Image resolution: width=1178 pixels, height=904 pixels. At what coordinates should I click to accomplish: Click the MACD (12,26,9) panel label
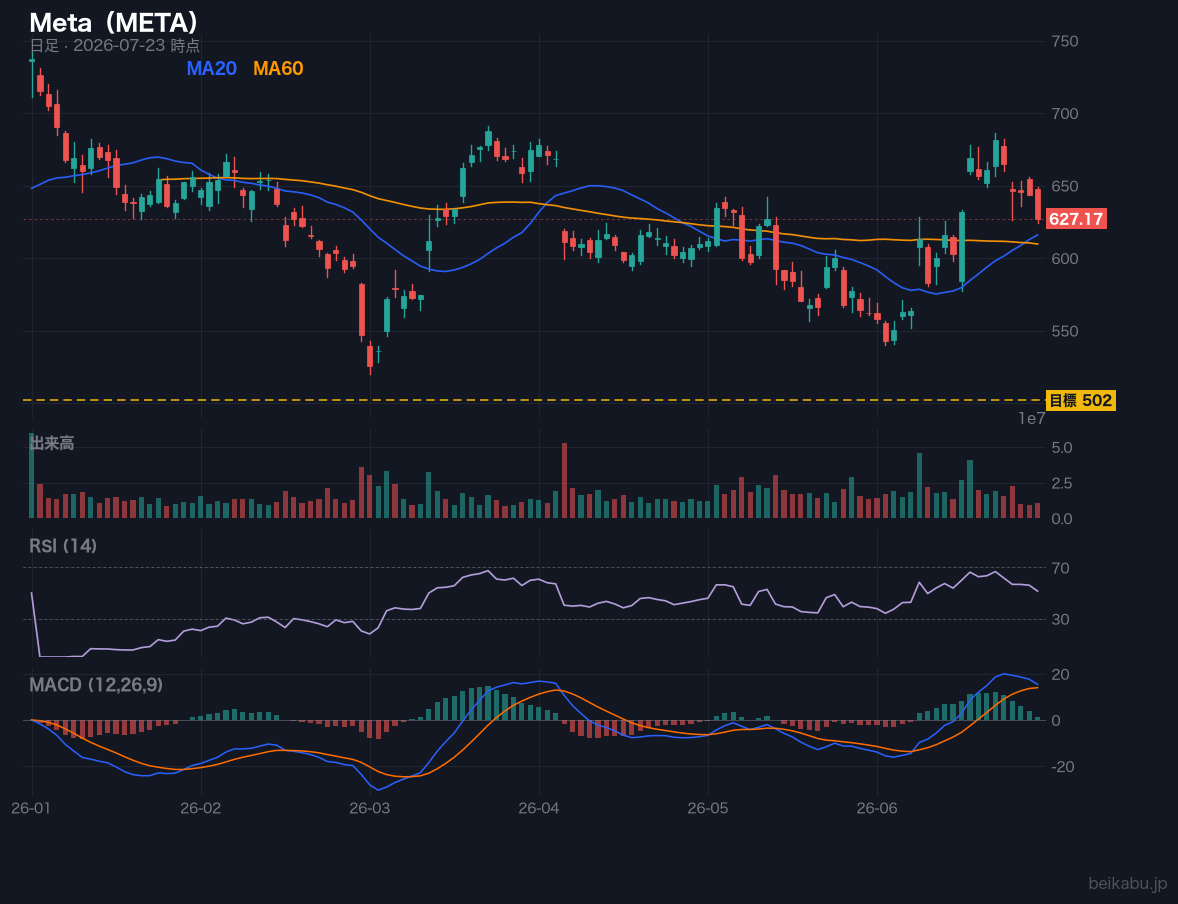tap(96, 685)
